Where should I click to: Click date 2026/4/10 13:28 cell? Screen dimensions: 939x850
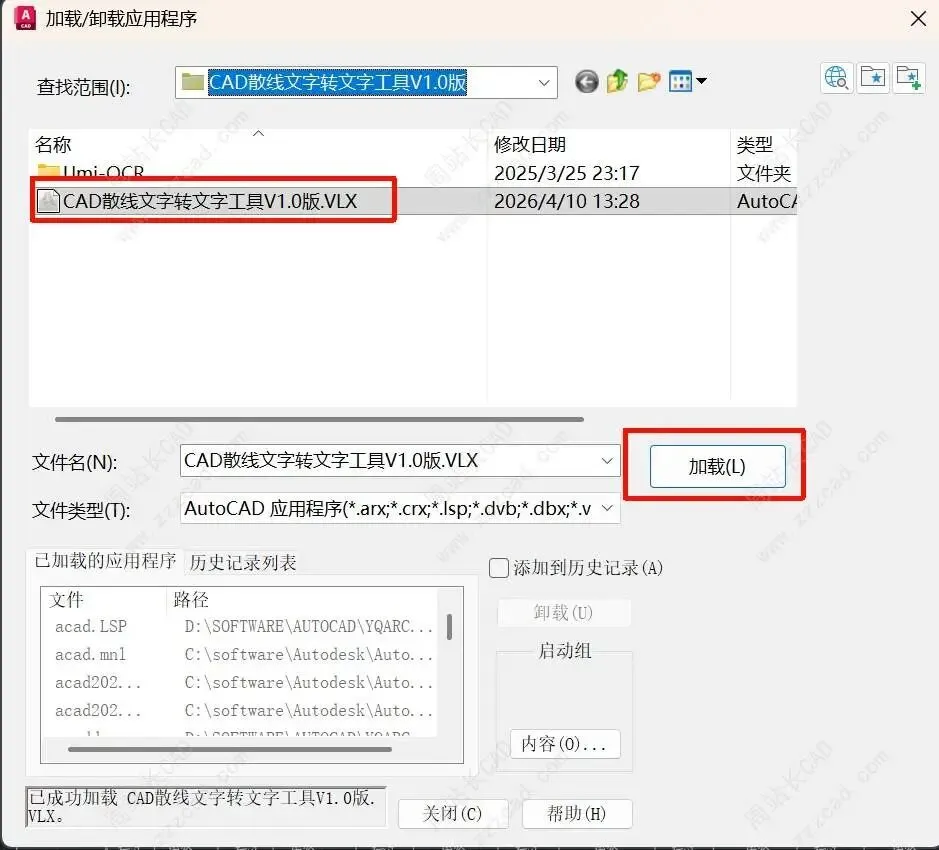567,201
